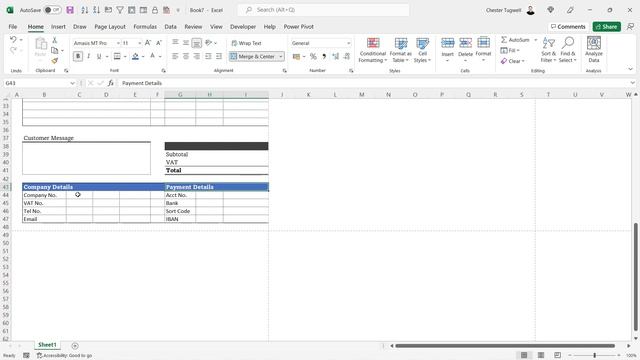This screenshot has height=360, width=640.
Task: Click the Filter funnel in the quick access toolbar
Action: [120, 10]
